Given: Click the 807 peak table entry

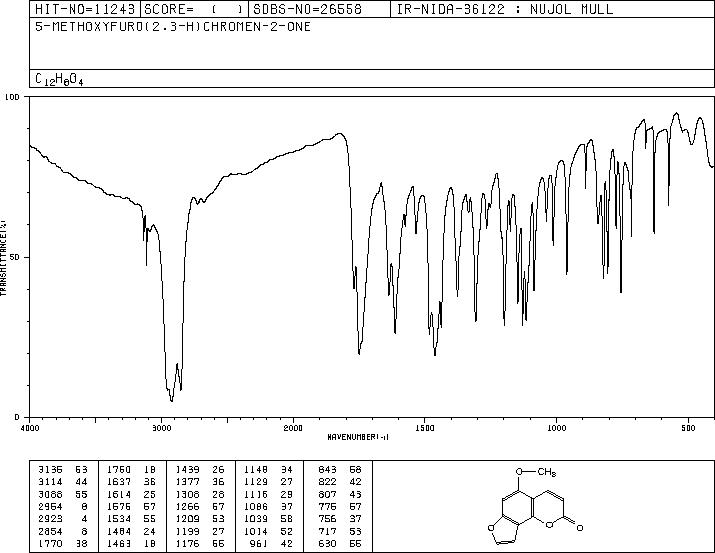Looking at the screenshot, I should (340, 494).
